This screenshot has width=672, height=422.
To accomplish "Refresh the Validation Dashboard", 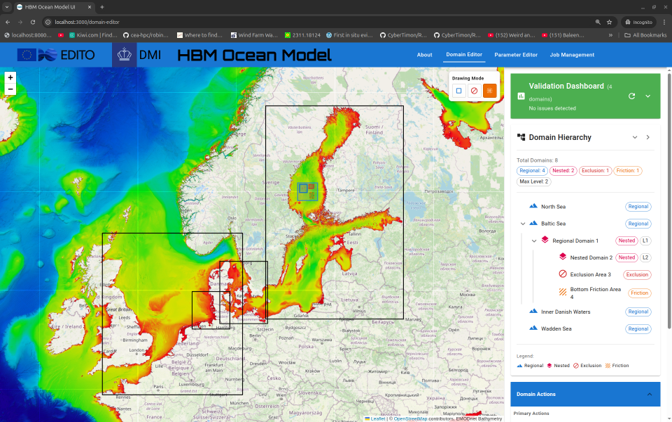I will click(631, 96).
